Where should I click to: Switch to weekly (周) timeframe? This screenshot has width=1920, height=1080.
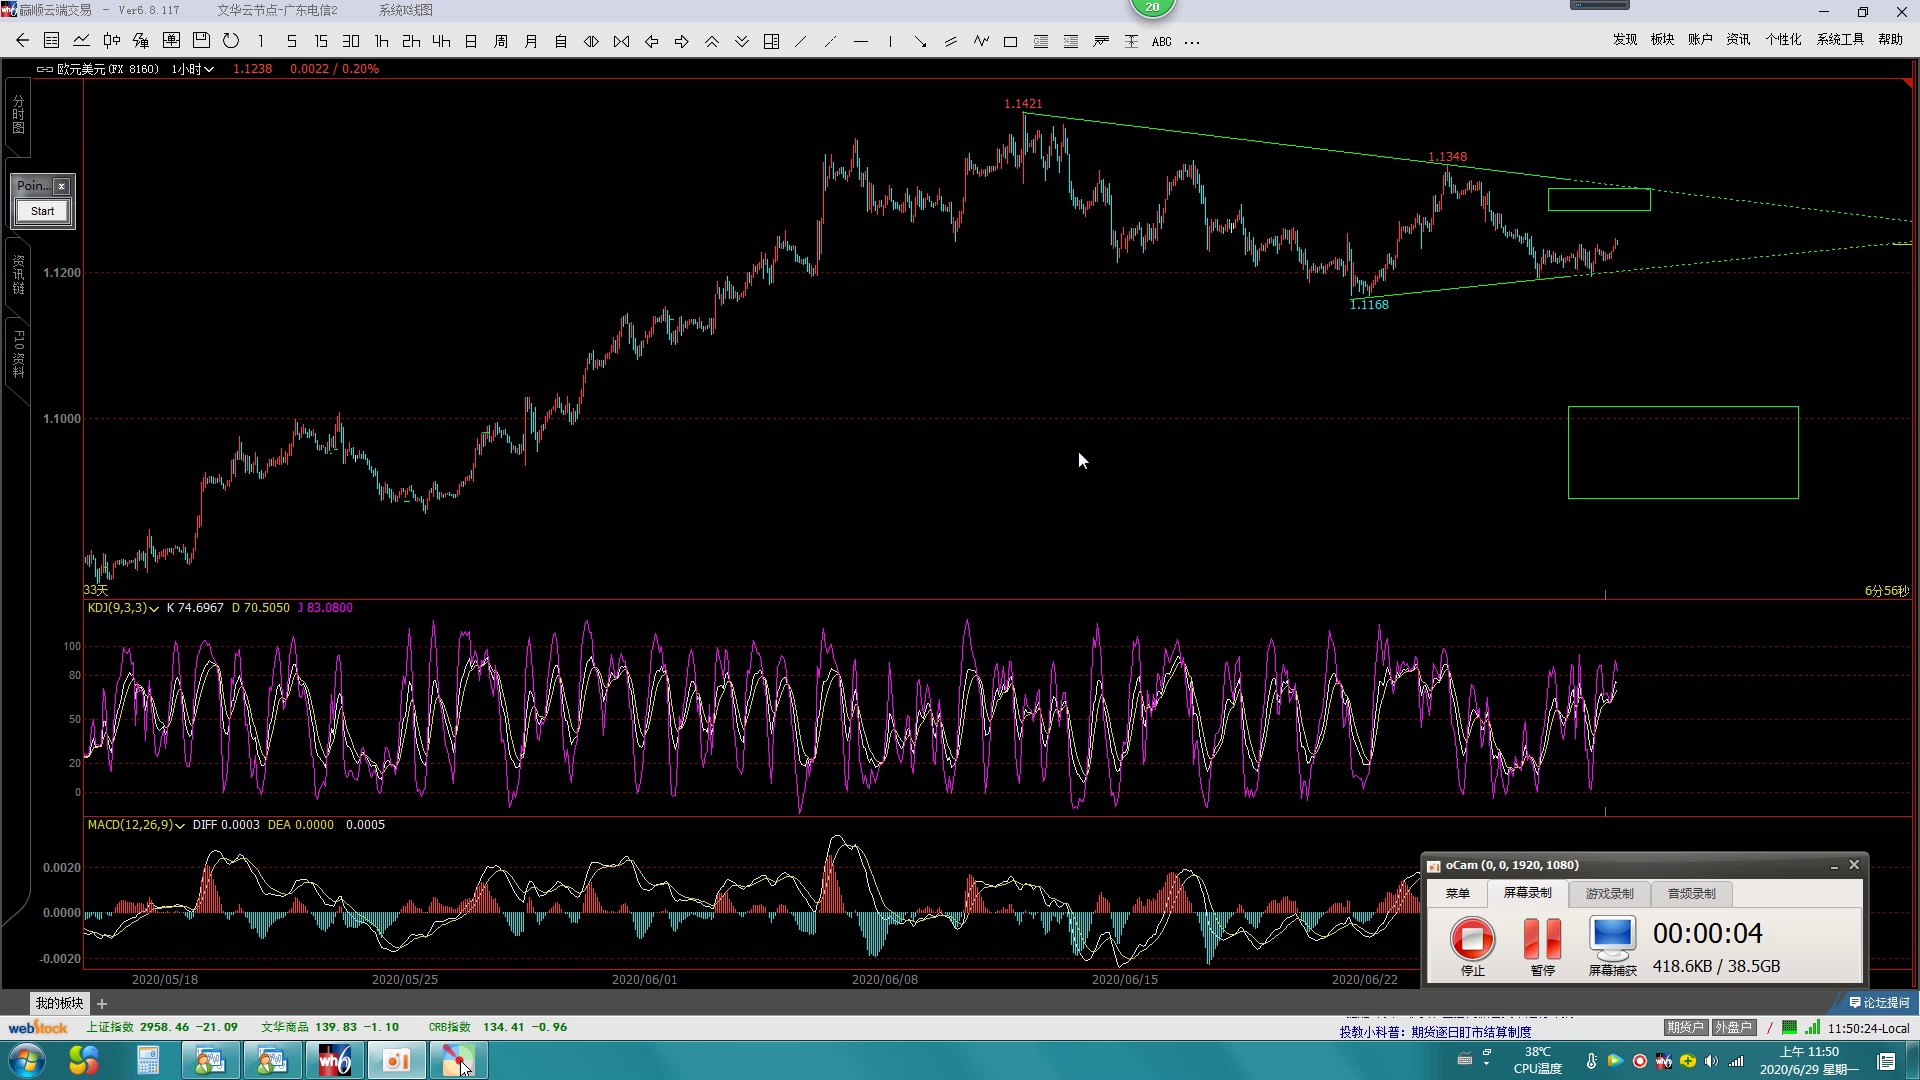coord(501,41)
